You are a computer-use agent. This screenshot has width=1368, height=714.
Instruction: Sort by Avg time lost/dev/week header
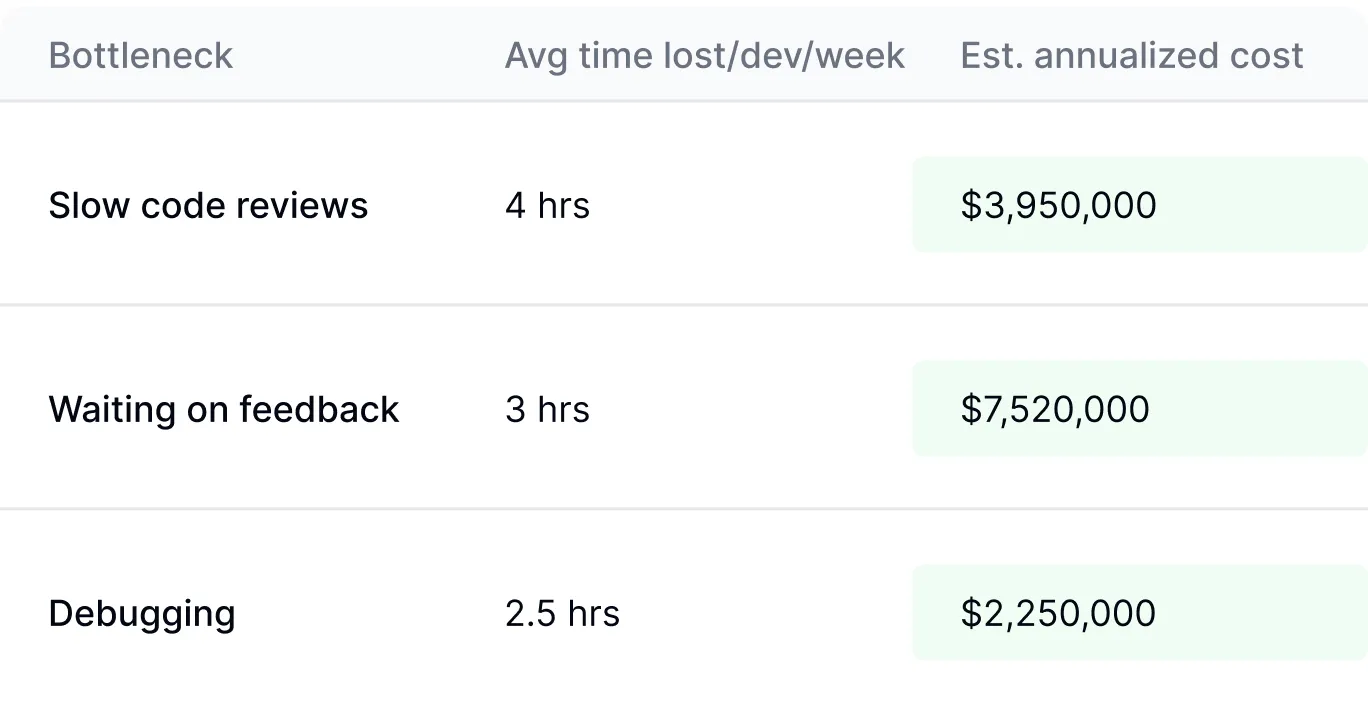704,56
